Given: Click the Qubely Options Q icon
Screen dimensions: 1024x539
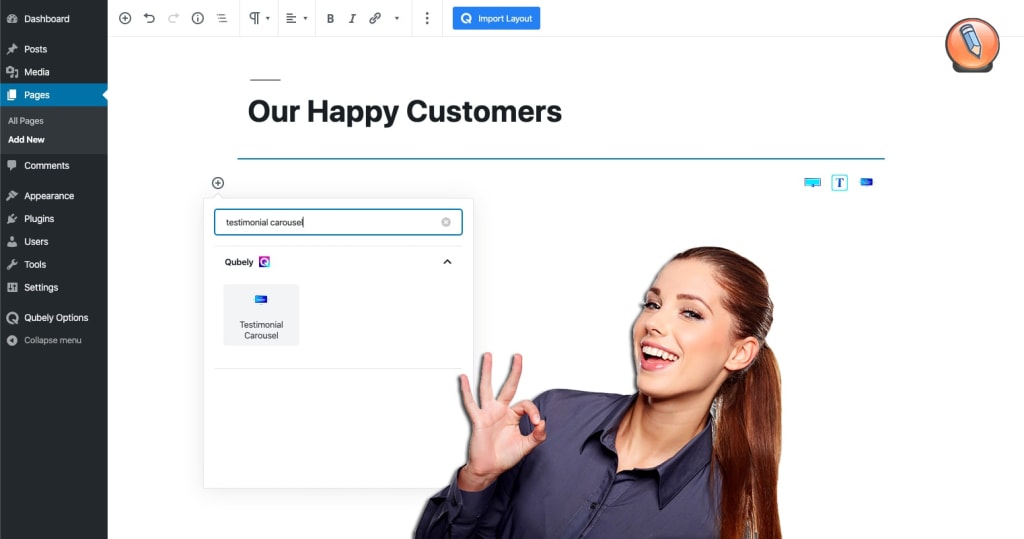Looking at the screenshot, I should pyautogui.click(x=12, y=318).
